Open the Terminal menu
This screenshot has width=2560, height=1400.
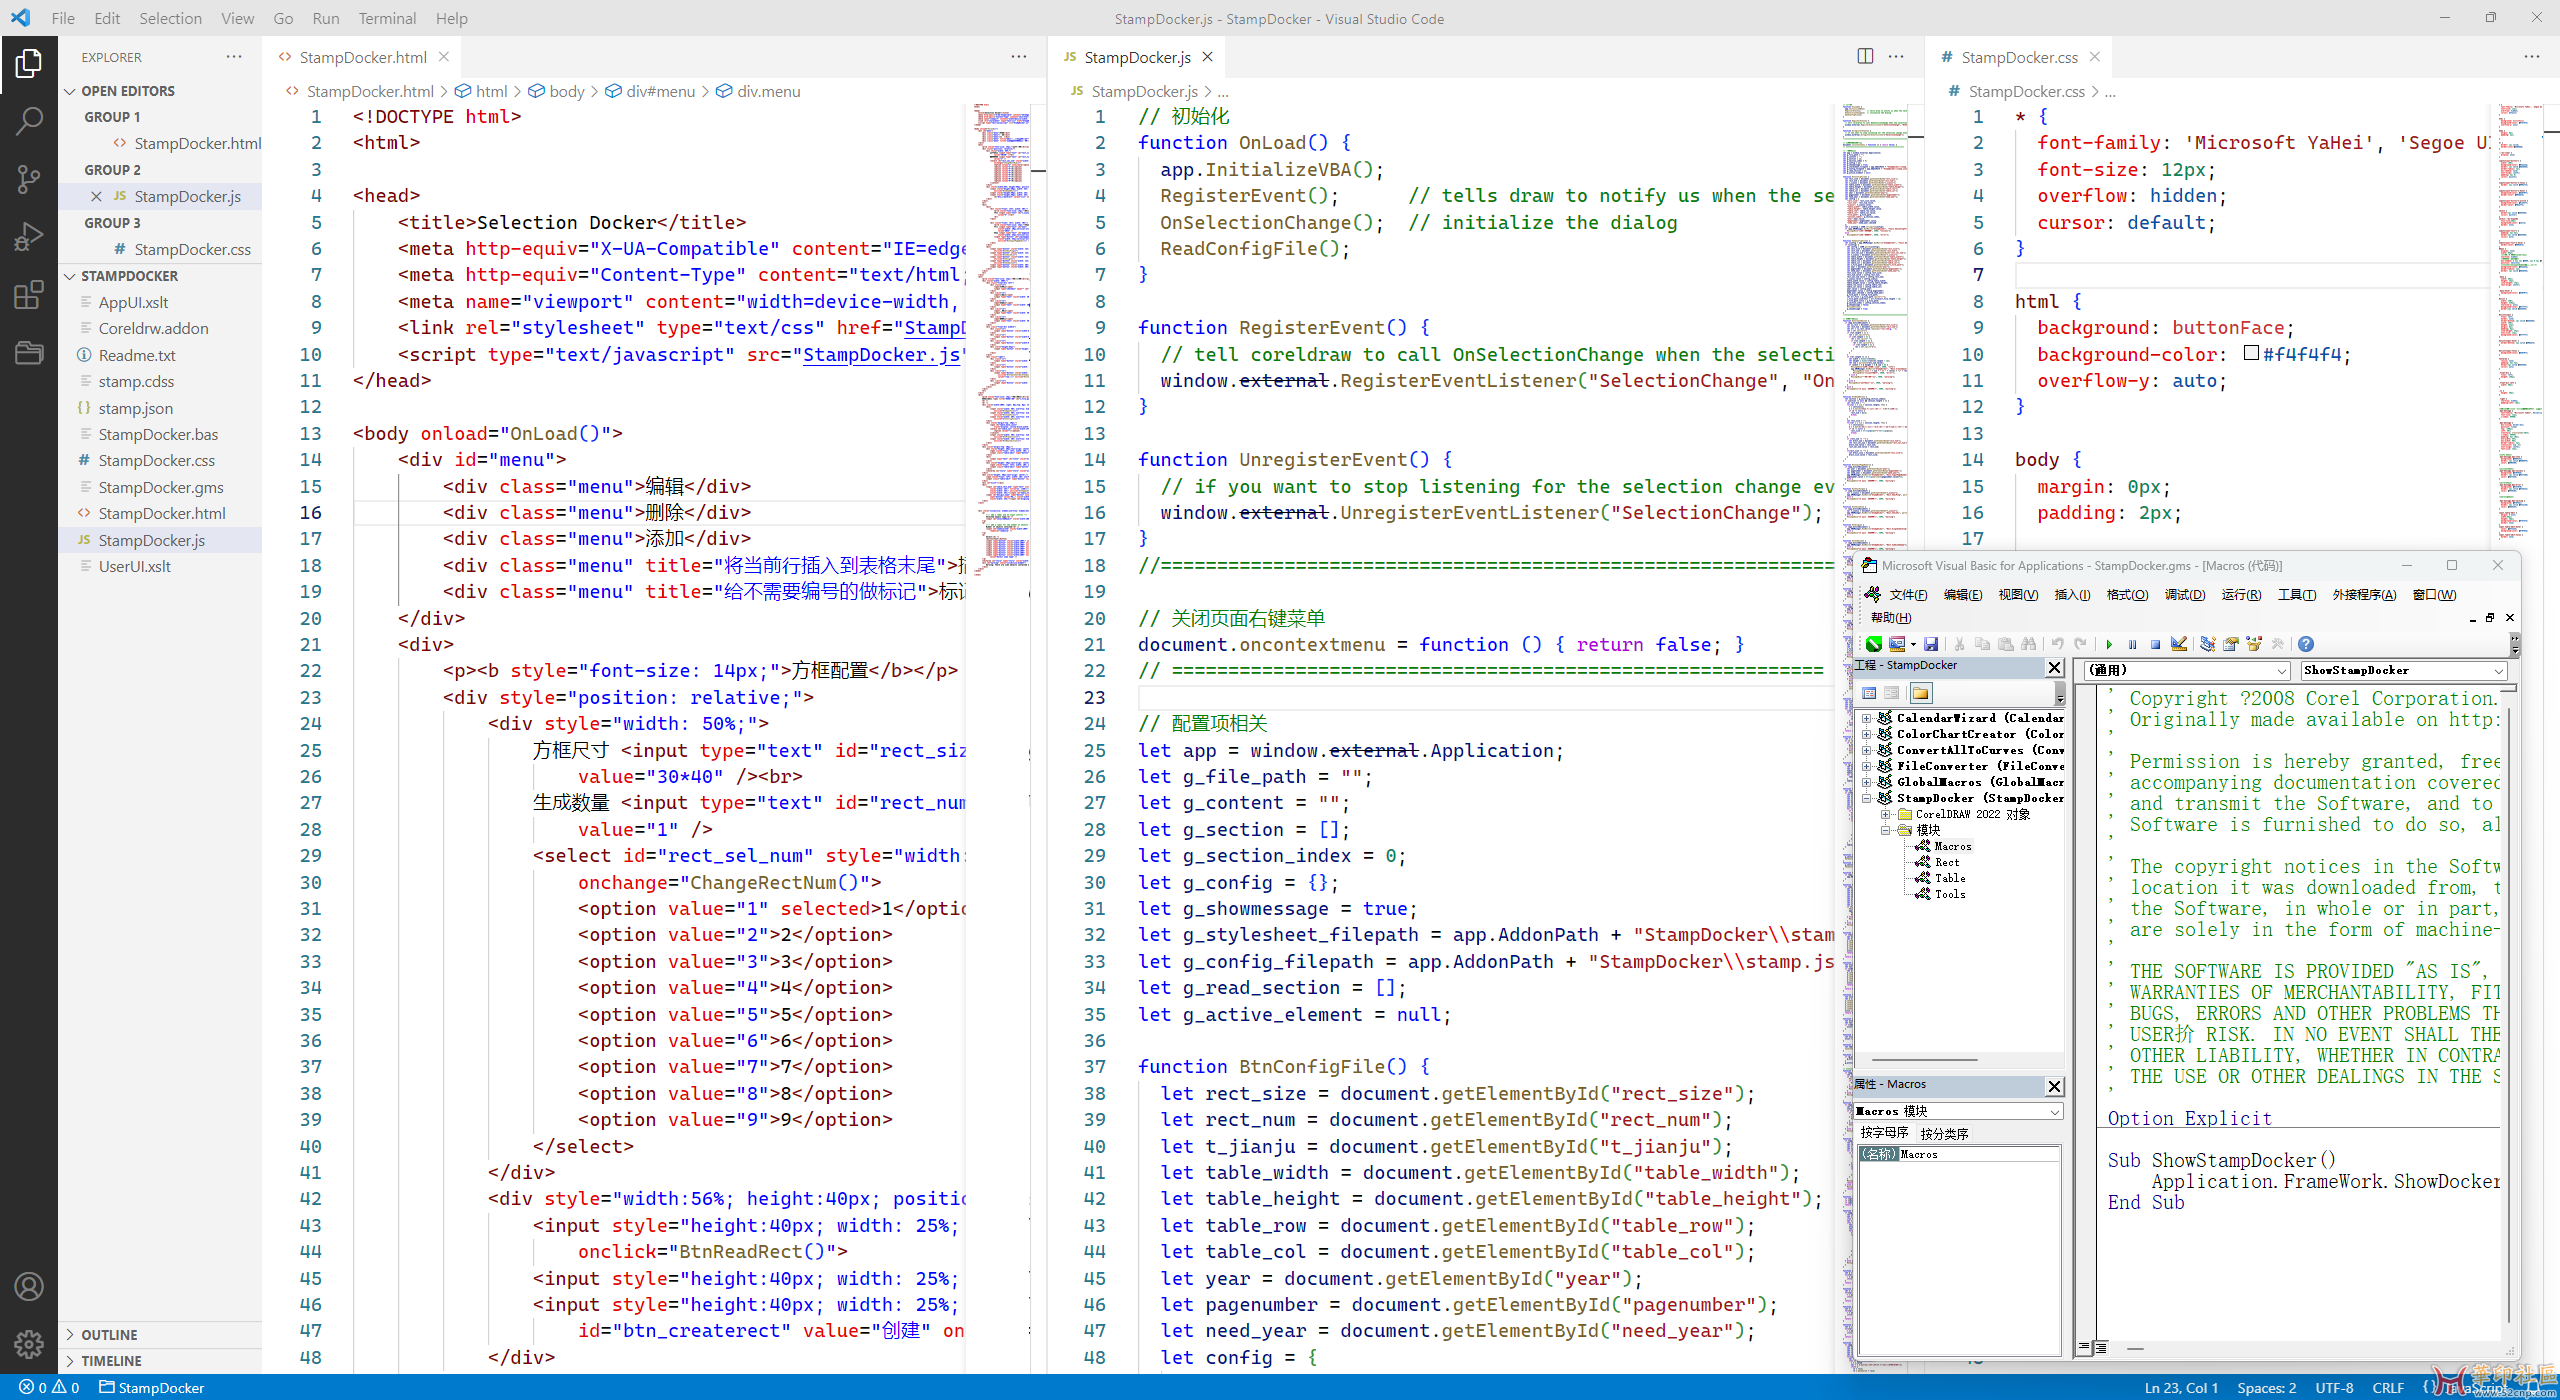click(387, 18)
